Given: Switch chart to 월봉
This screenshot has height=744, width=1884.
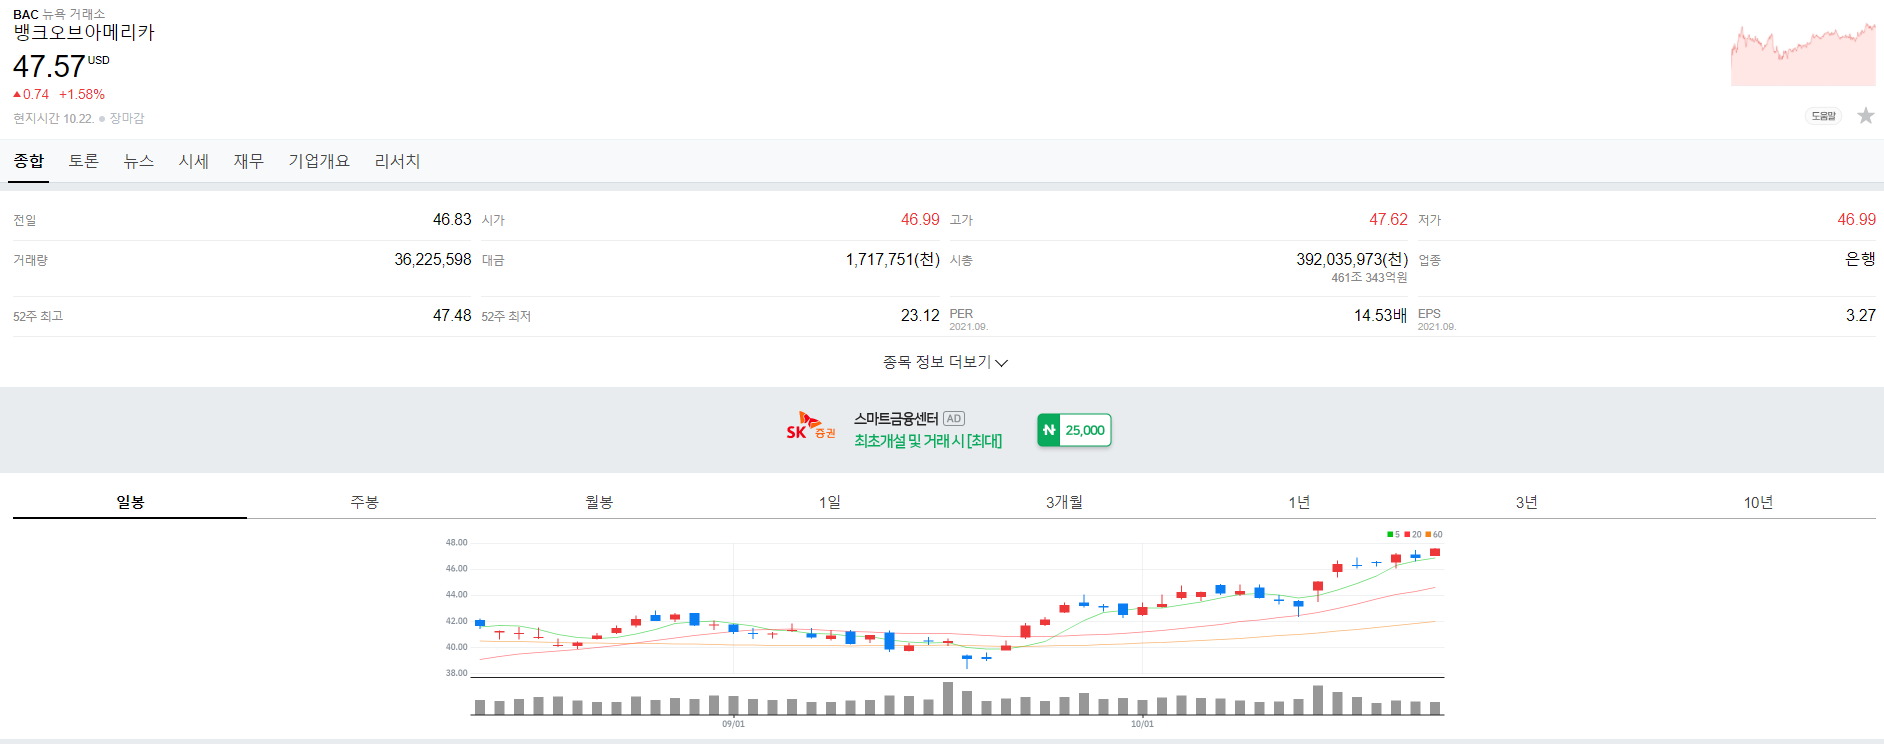Looking at the screenshot, I should click(x=598, y=502).
